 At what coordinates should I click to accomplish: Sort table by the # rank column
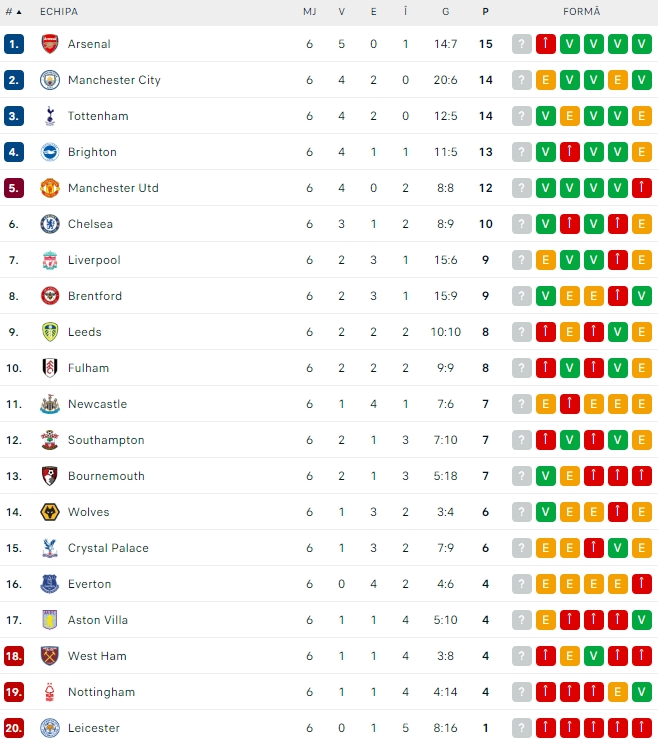pyautogui.click(x=13, y=11)
